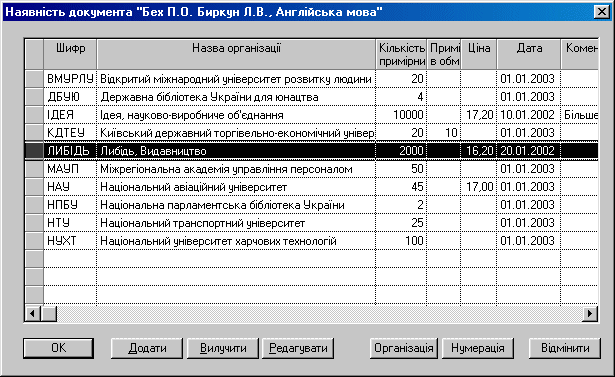Click Відкритий міжнародний університет розвитку людини

tap(236, 79)
